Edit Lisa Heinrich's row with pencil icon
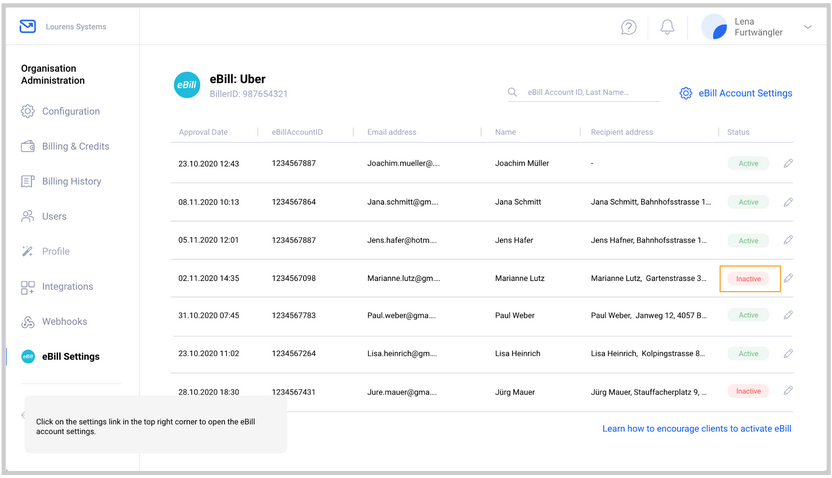The image size is (832, 478). pyautogui.click(x=788, y=353)
